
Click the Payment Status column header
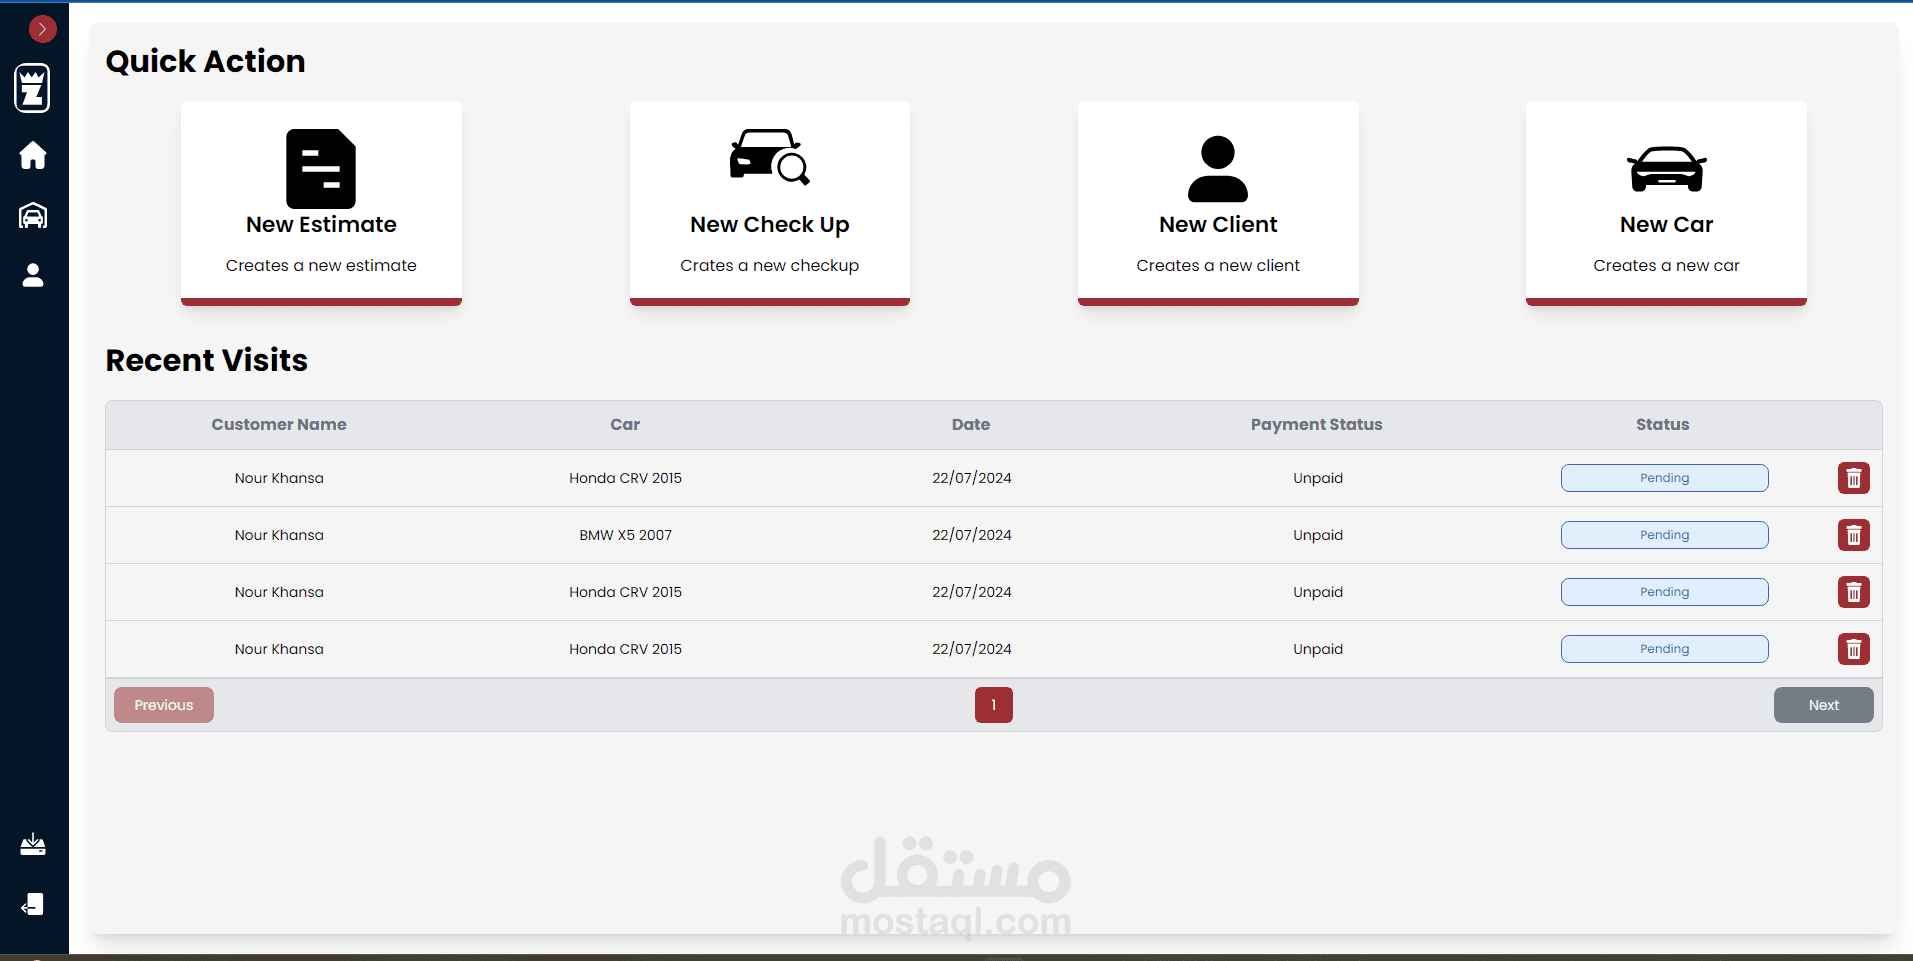1316,424
